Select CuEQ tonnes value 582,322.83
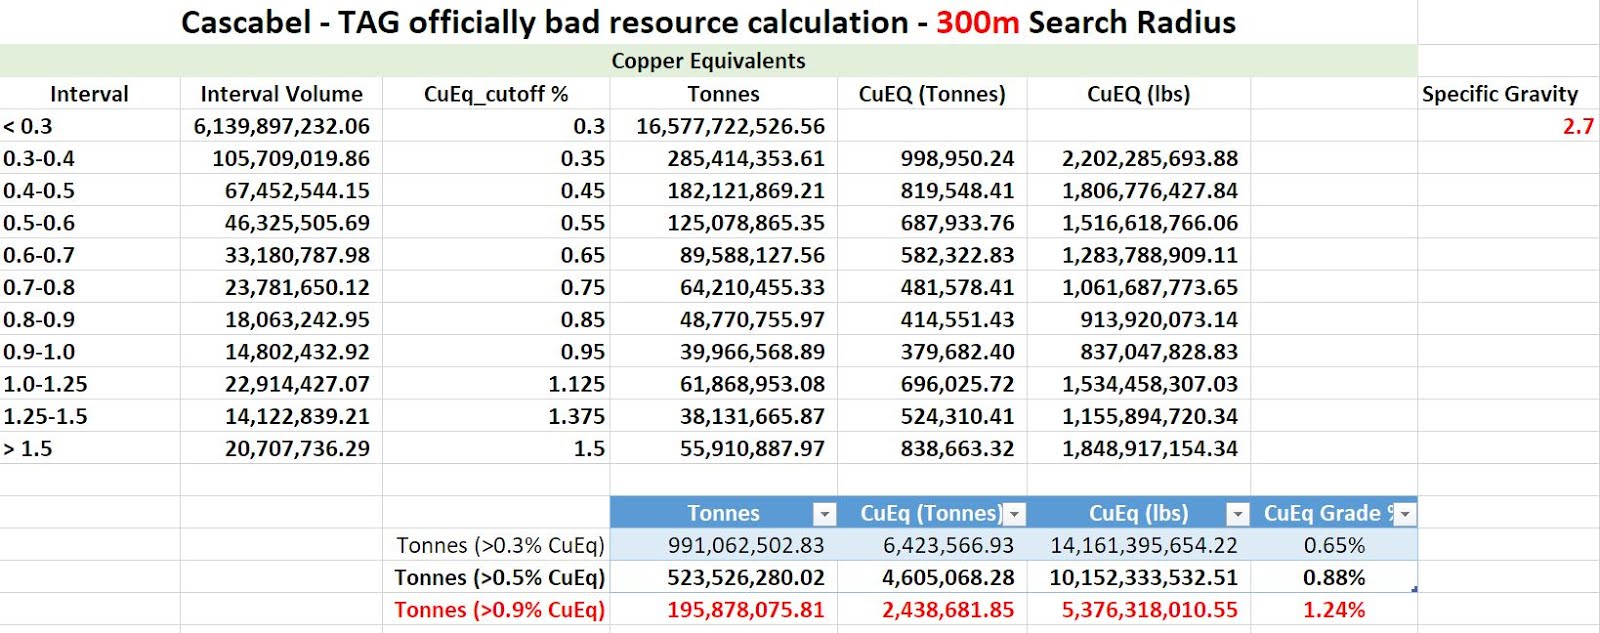 932,255
